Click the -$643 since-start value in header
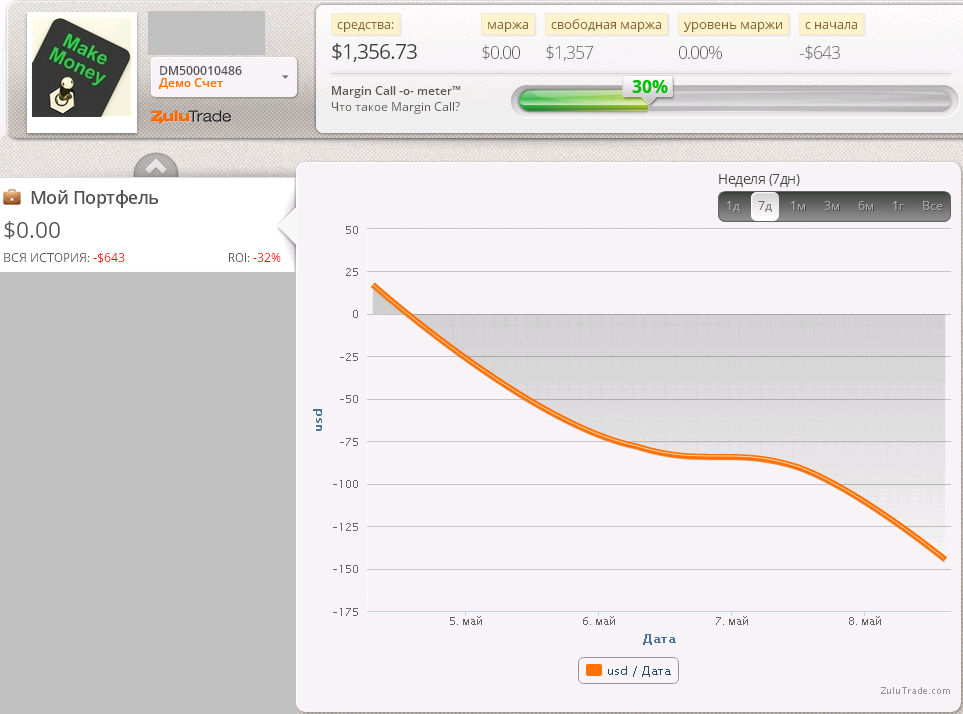Viewport: 963px width, 714px height. click(x=819, y=53)
